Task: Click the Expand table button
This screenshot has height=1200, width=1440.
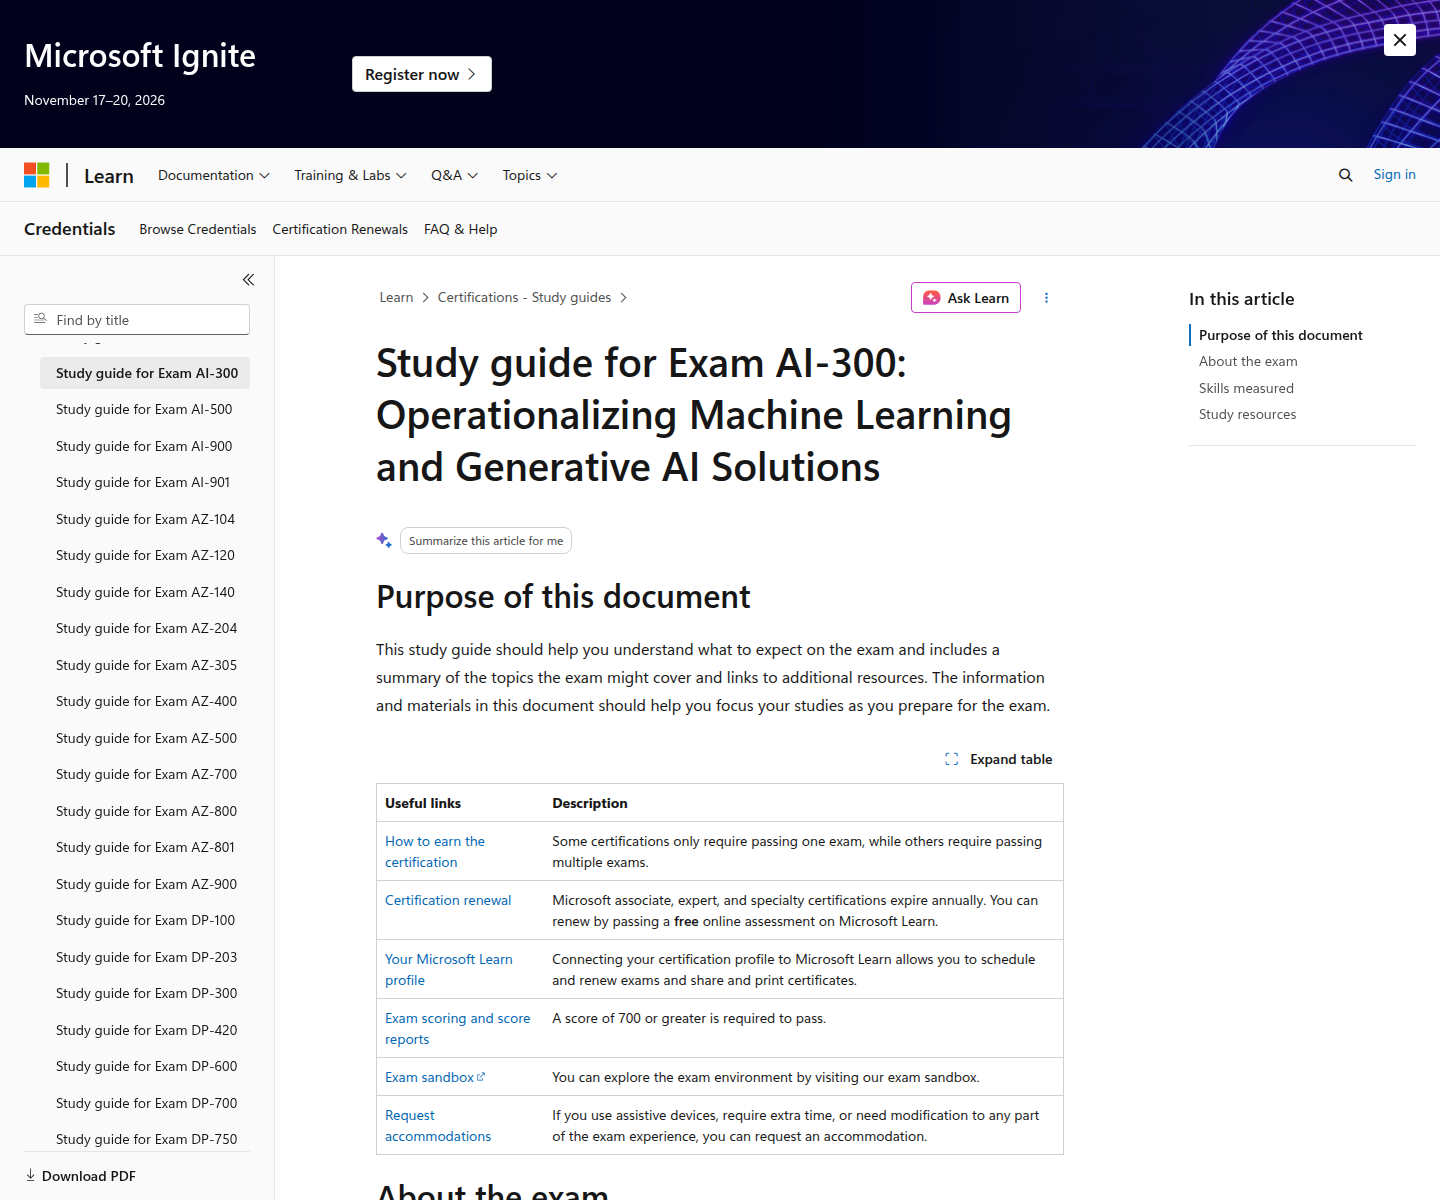Action: [x=999, y=759]
